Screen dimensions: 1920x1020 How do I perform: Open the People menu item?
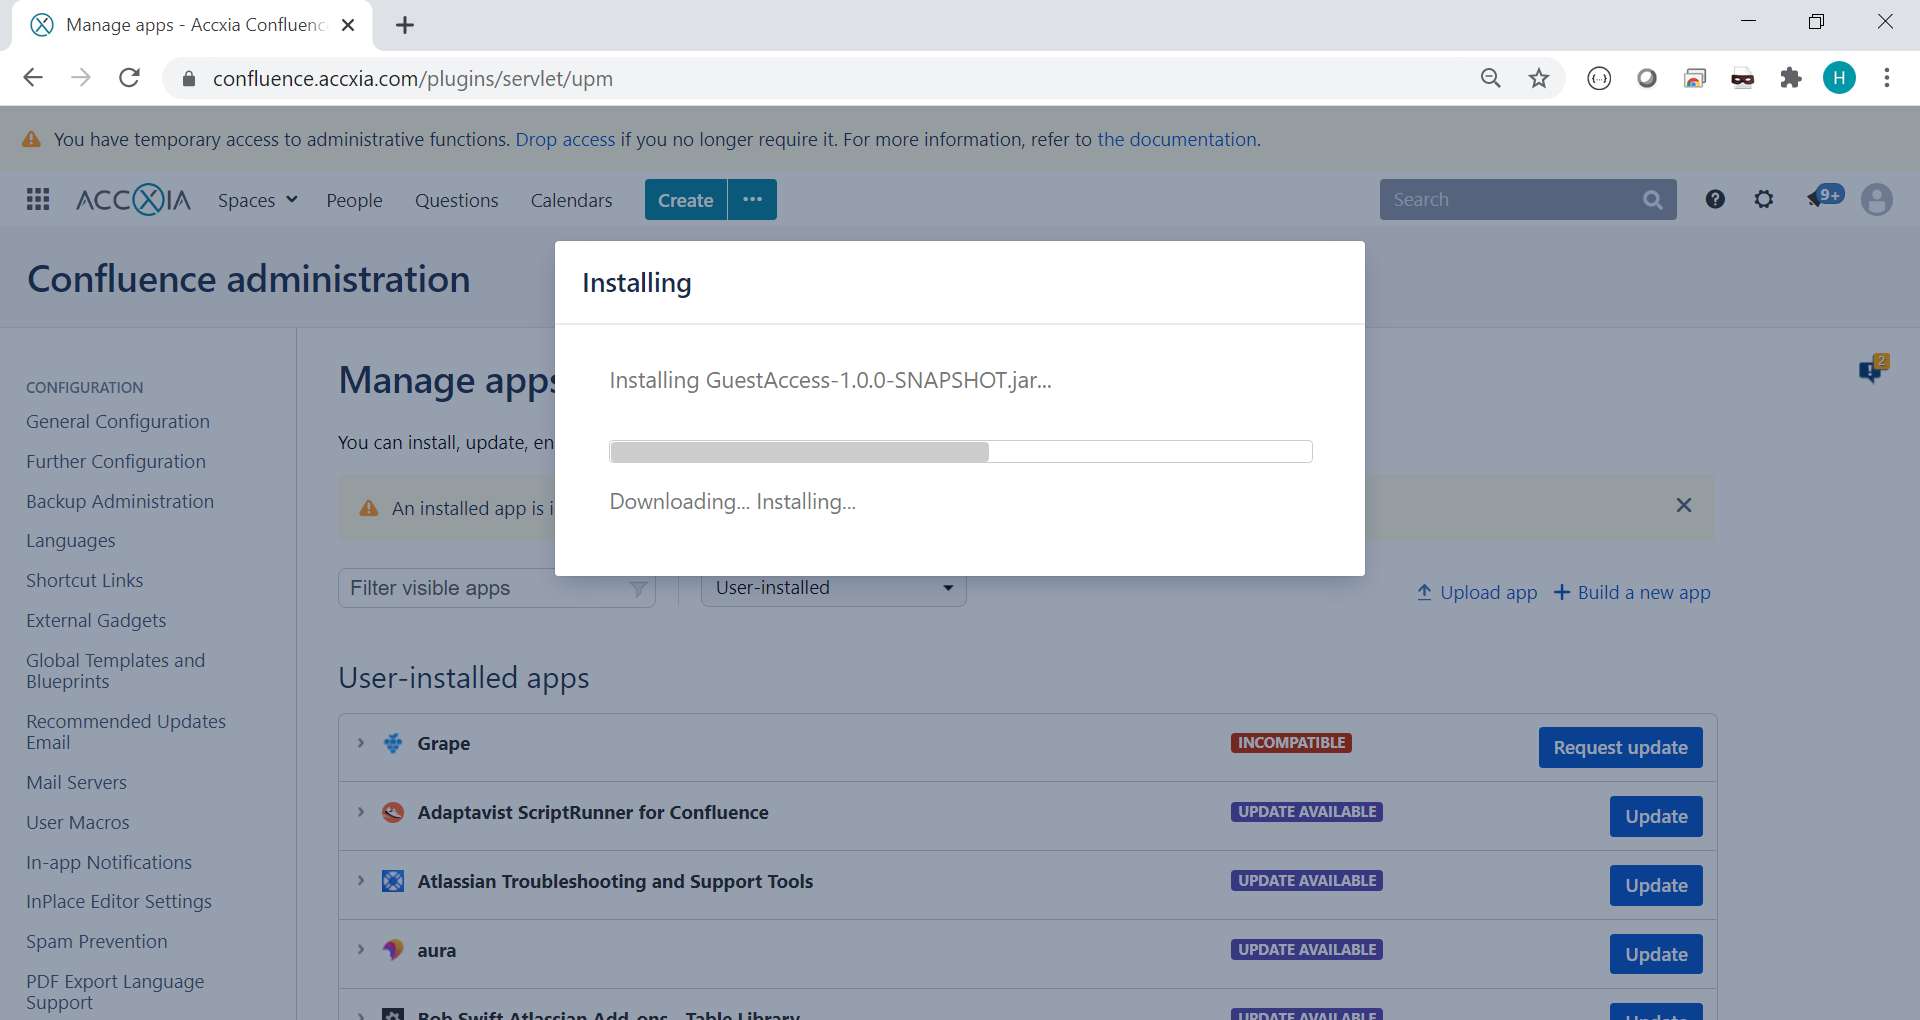[354, 200]
